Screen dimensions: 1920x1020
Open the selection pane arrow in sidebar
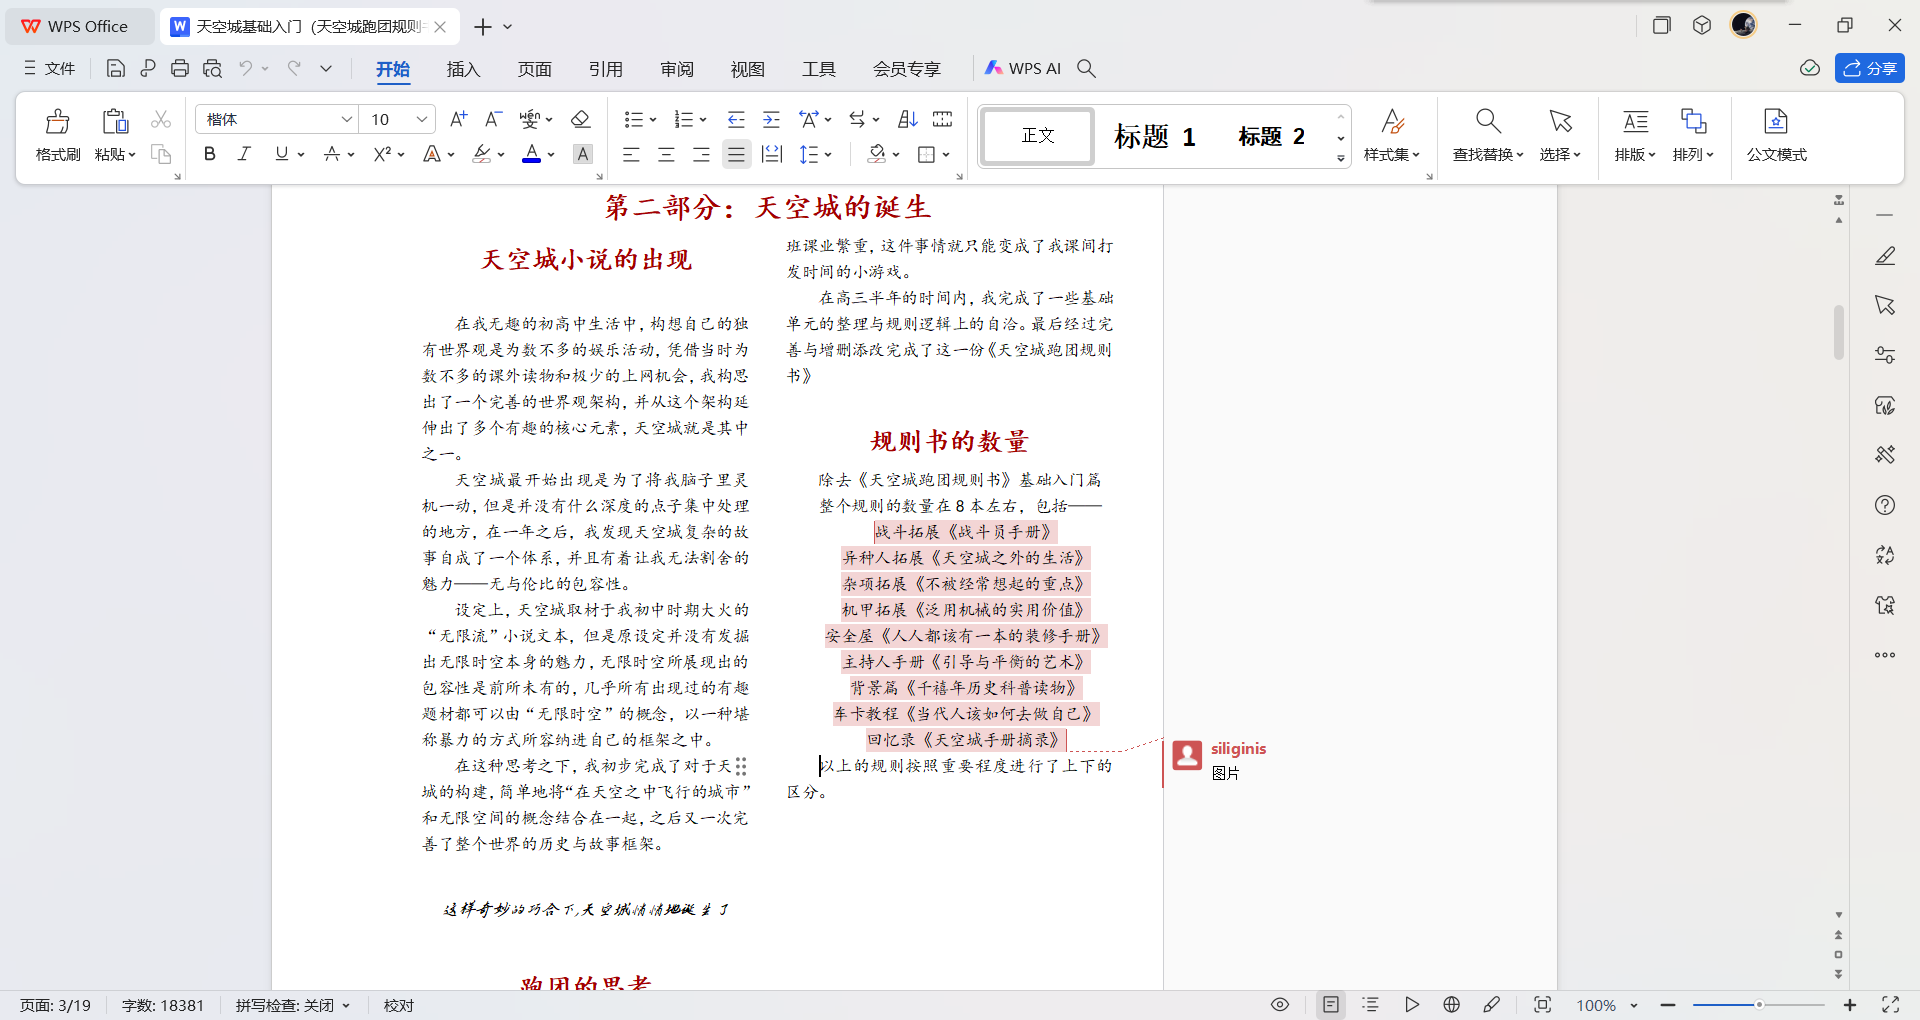click(1885, 305)
